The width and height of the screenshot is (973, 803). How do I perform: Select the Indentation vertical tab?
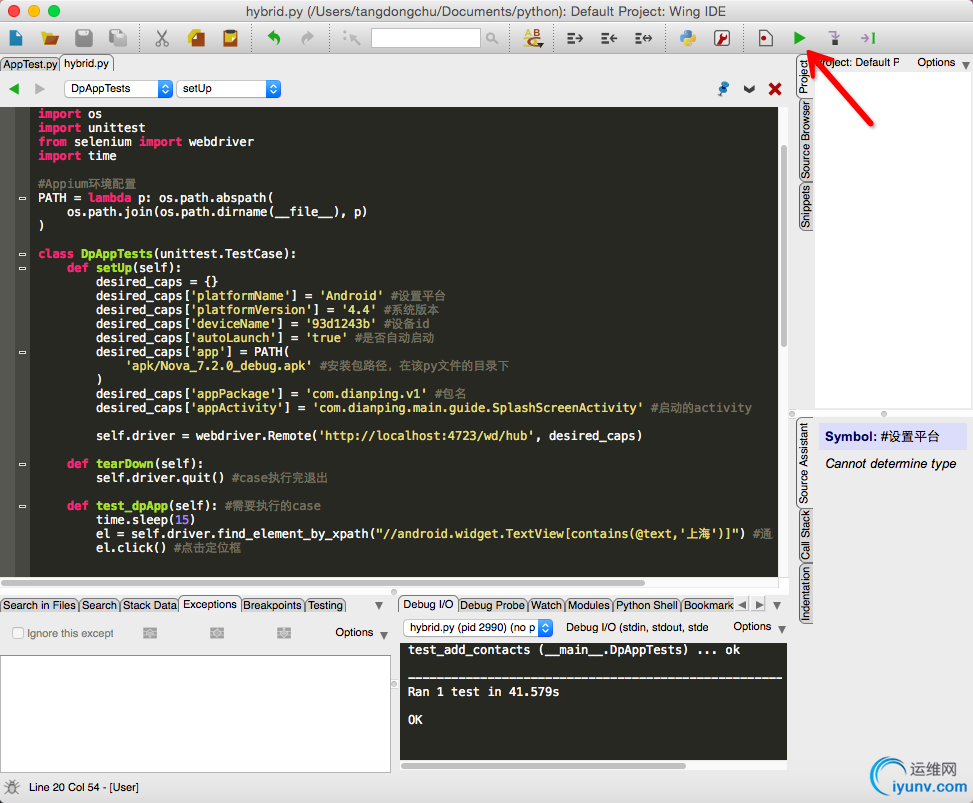(x=805, y=594)
